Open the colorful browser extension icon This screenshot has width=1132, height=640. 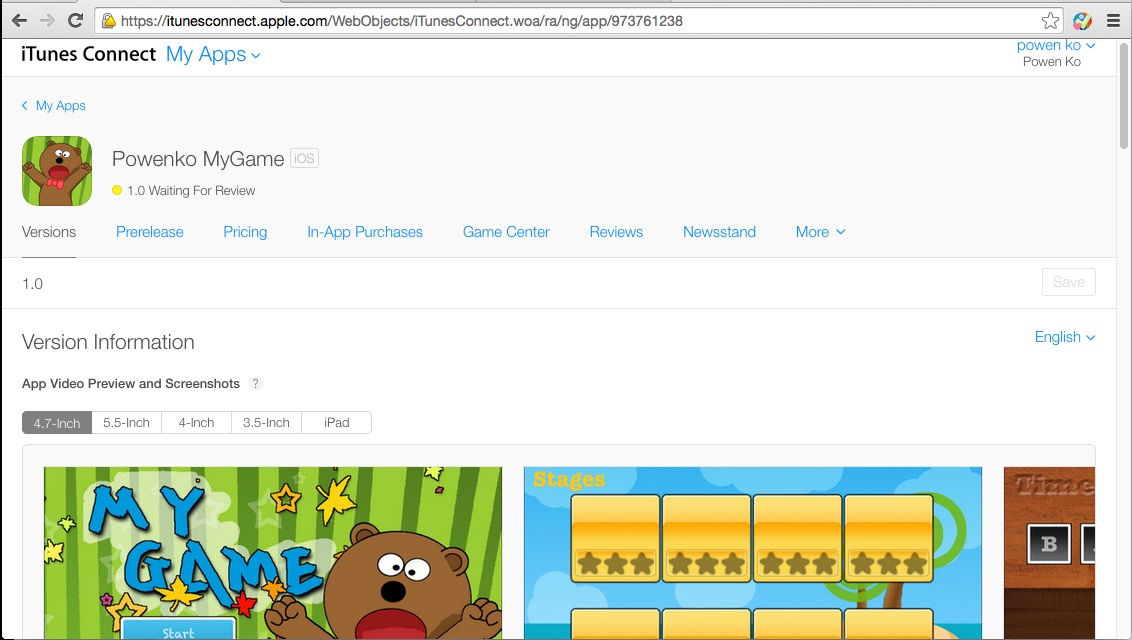[x=1082, y=21]
